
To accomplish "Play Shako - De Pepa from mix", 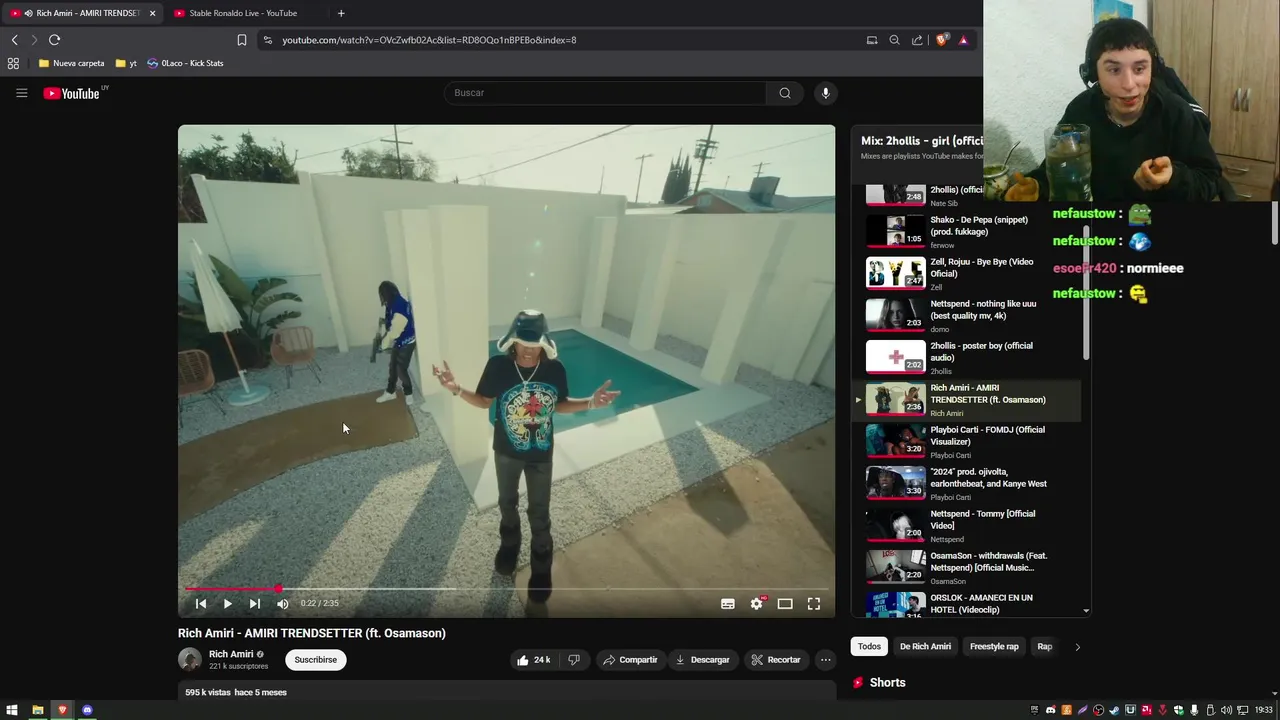I will [x=966, y=230].
